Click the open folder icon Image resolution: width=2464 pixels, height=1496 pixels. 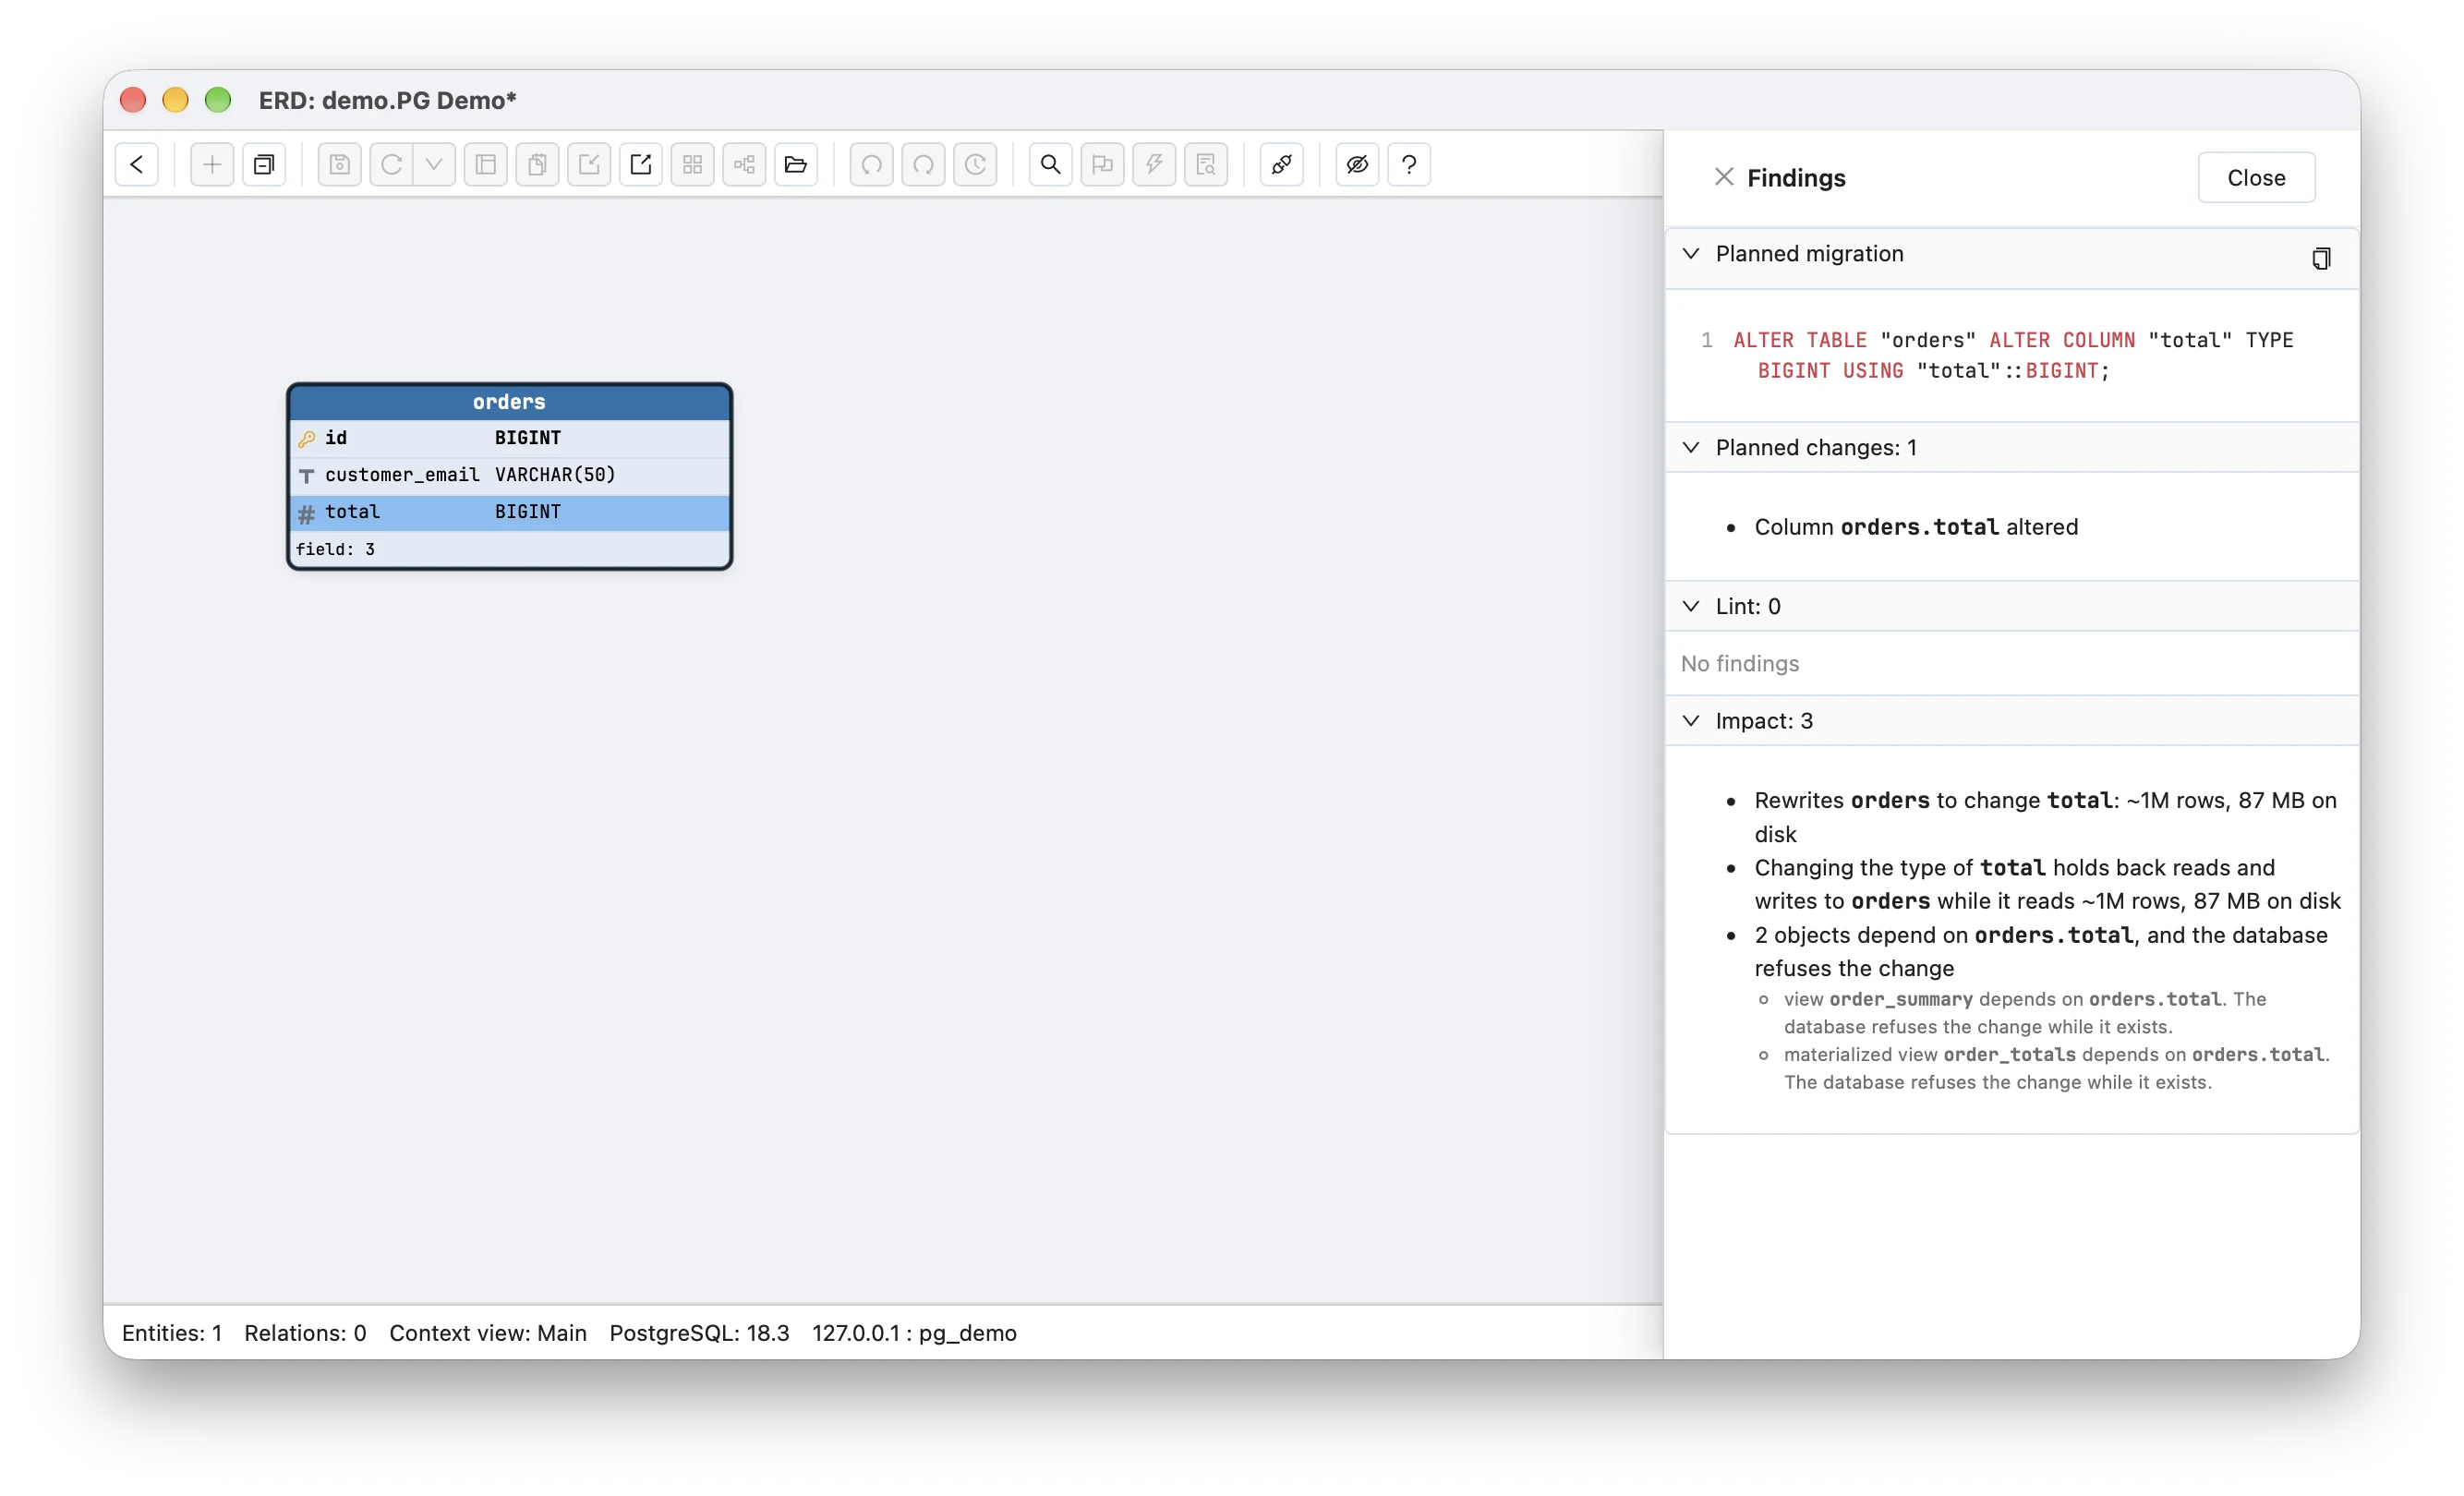pyautogui.click(x=796, y=164)
